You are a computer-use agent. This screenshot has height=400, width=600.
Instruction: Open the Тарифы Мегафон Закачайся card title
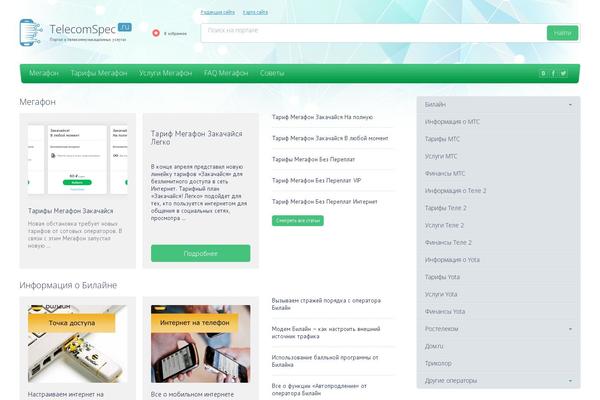tap(70, 211)
